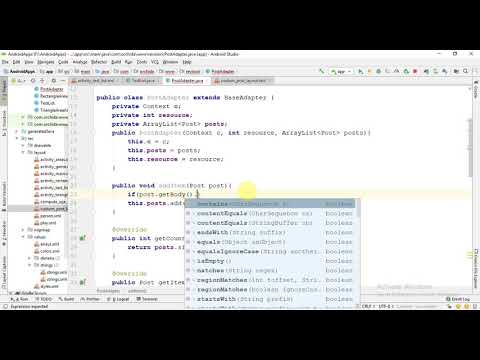Screen dimensions: 480x360
Task: Collapse the drawable folder in project tree
Action: coord(23,145)
